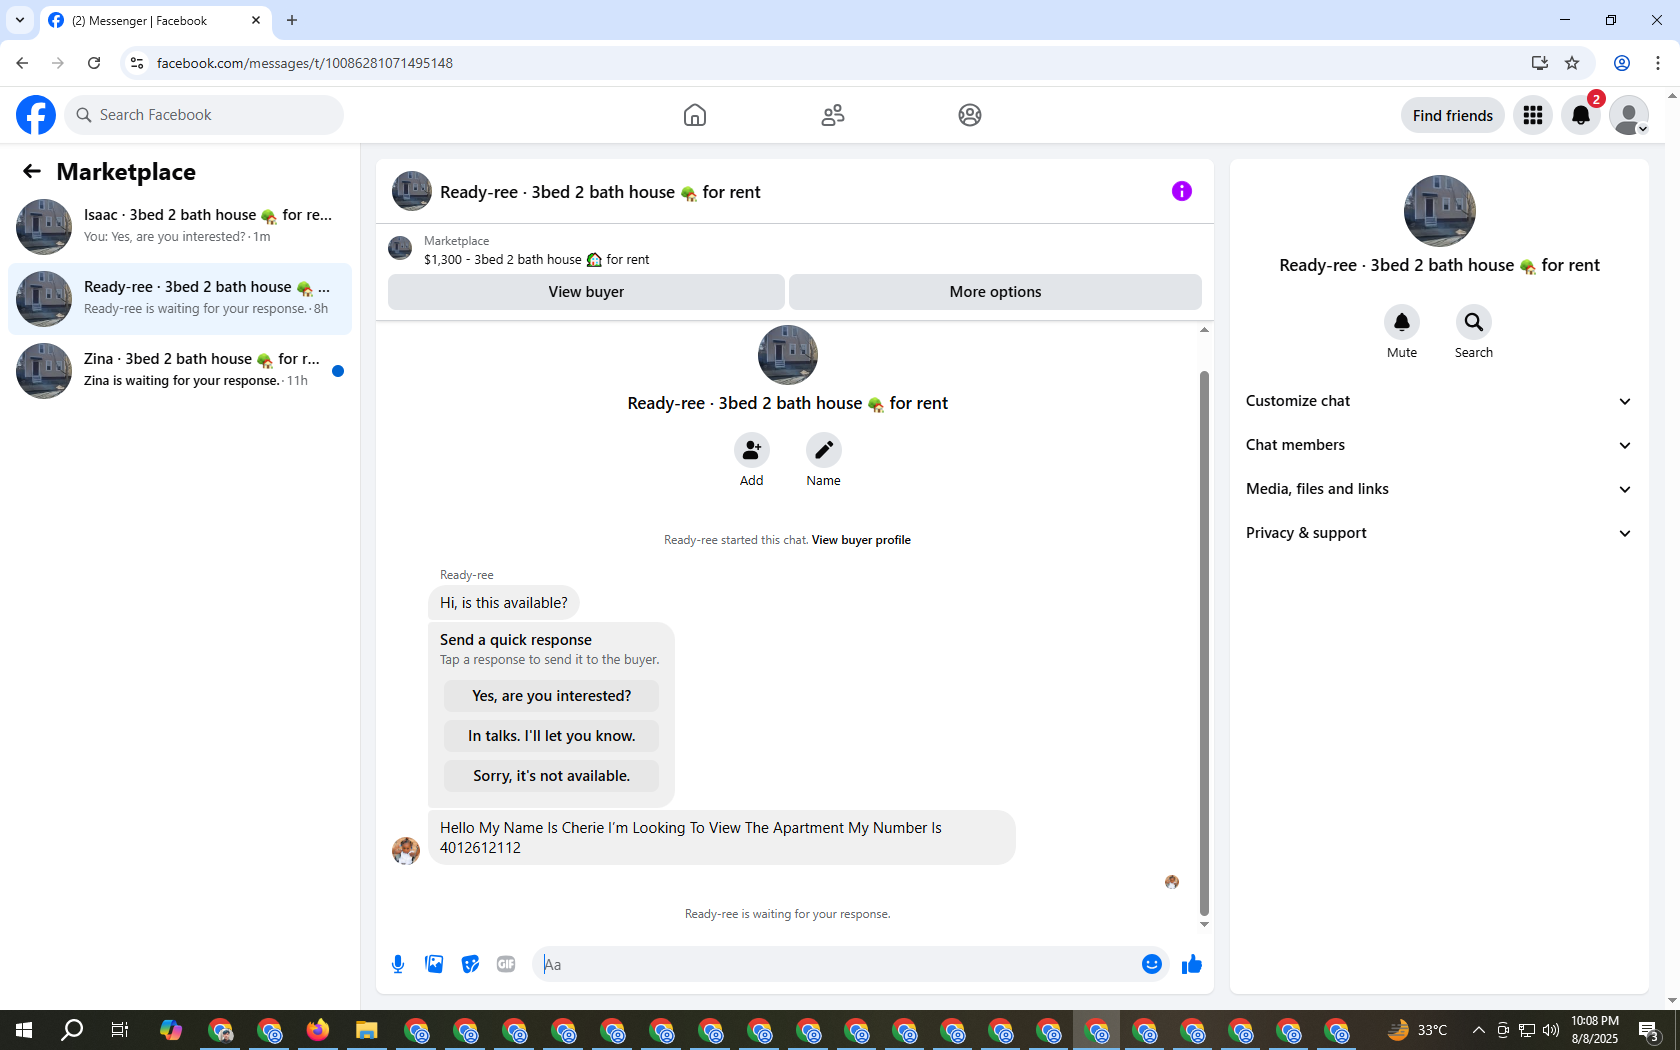Send 'In talks. I'll let you know.' response

pos(552,736)
